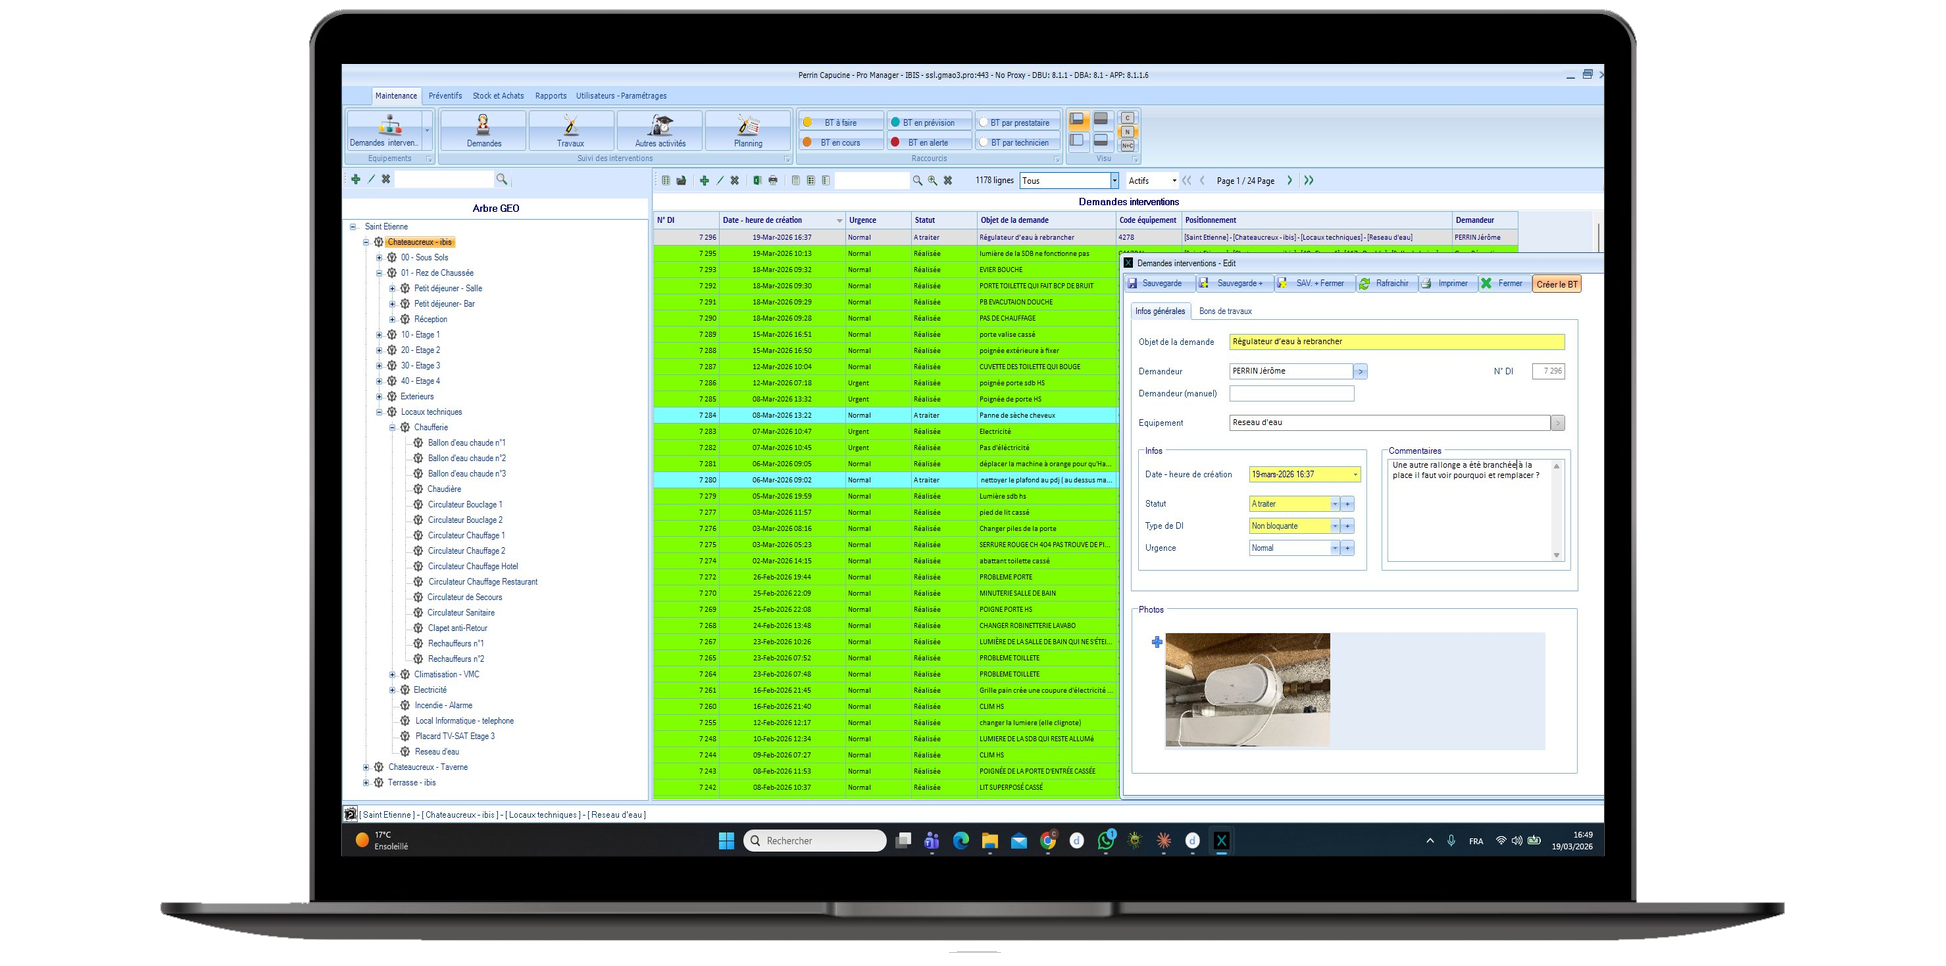The width and height of the screenshot is (1946, 966).
Task: Open Autres activités from the ribbon
Action: pos(660,130)
